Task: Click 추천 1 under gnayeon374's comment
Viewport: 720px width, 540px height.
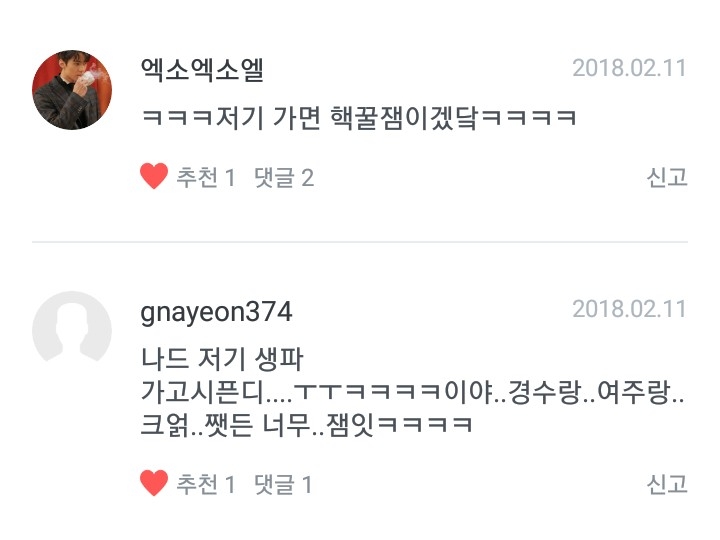Action: (x=206, y=484)
